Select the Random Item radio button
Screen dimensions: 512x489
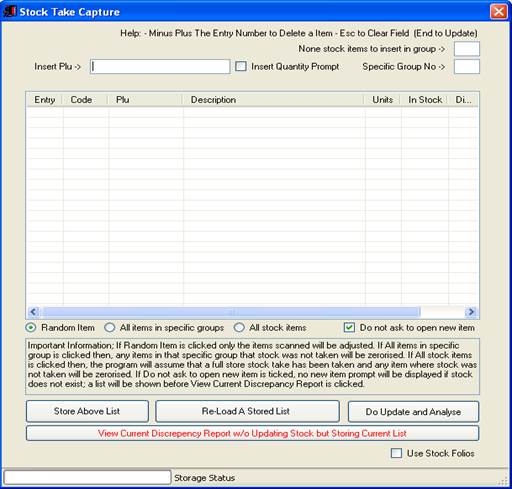point(31,328)
